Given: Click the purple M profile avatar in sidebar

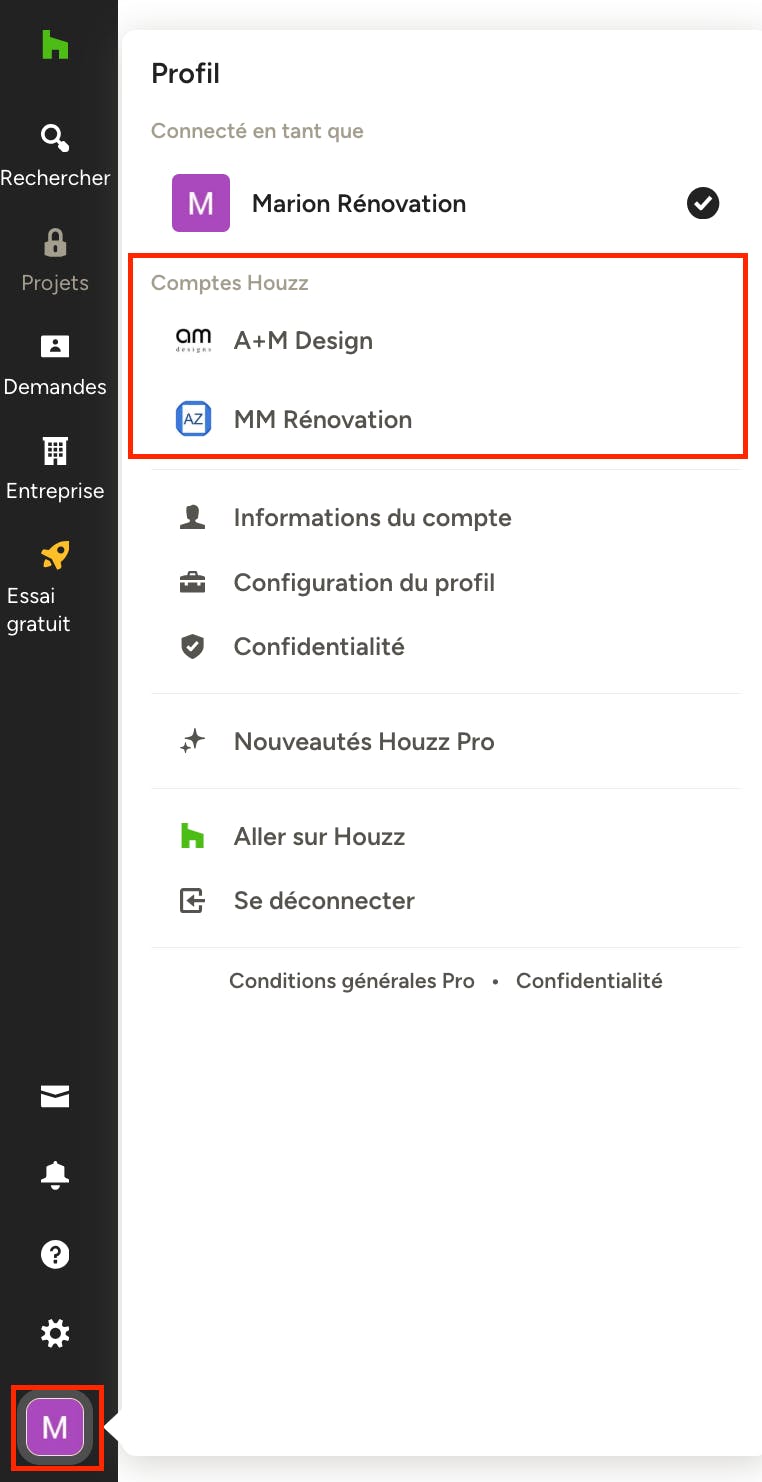Looking at the screenshot, I should [x=55, y=1427].
